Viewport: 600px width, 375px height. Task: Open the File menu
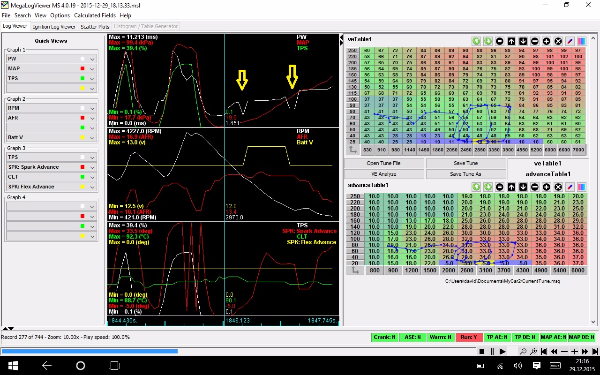point(6,15)
